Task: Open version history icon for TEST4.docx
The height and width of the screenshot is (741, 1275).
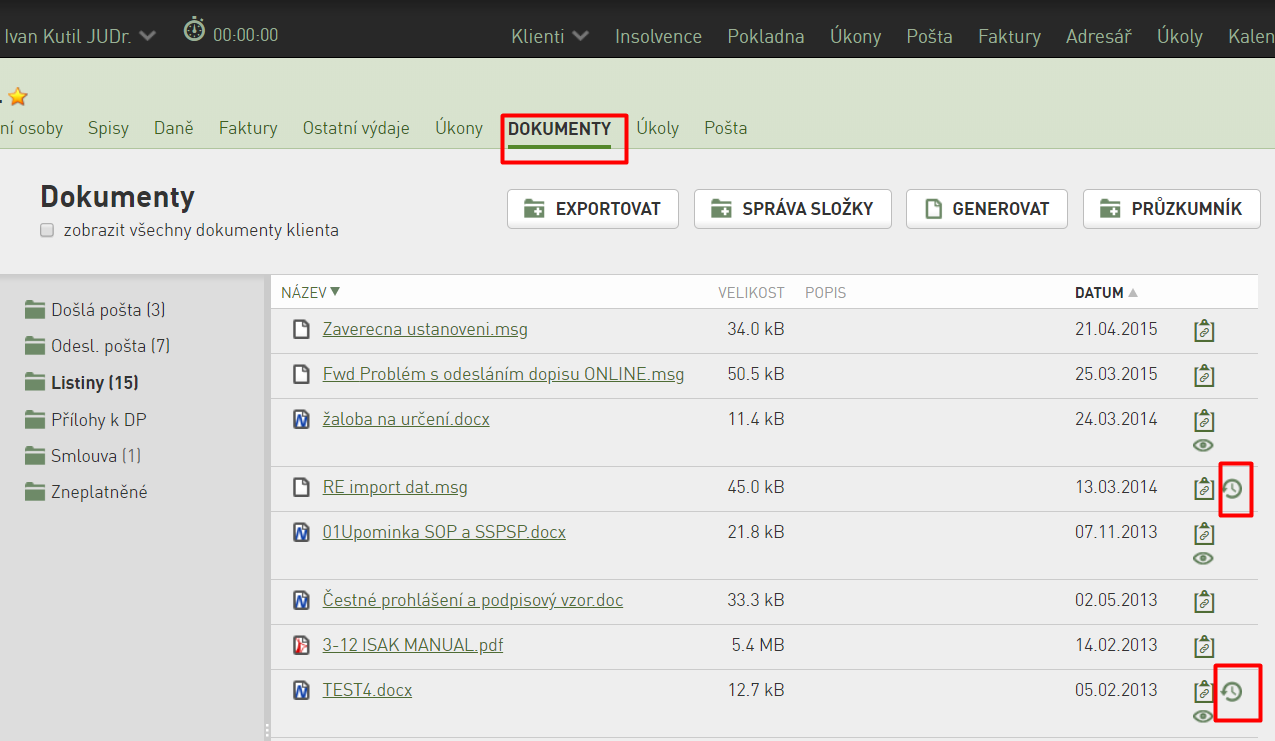Action: pyautogui.click(x=1232, y=691)
